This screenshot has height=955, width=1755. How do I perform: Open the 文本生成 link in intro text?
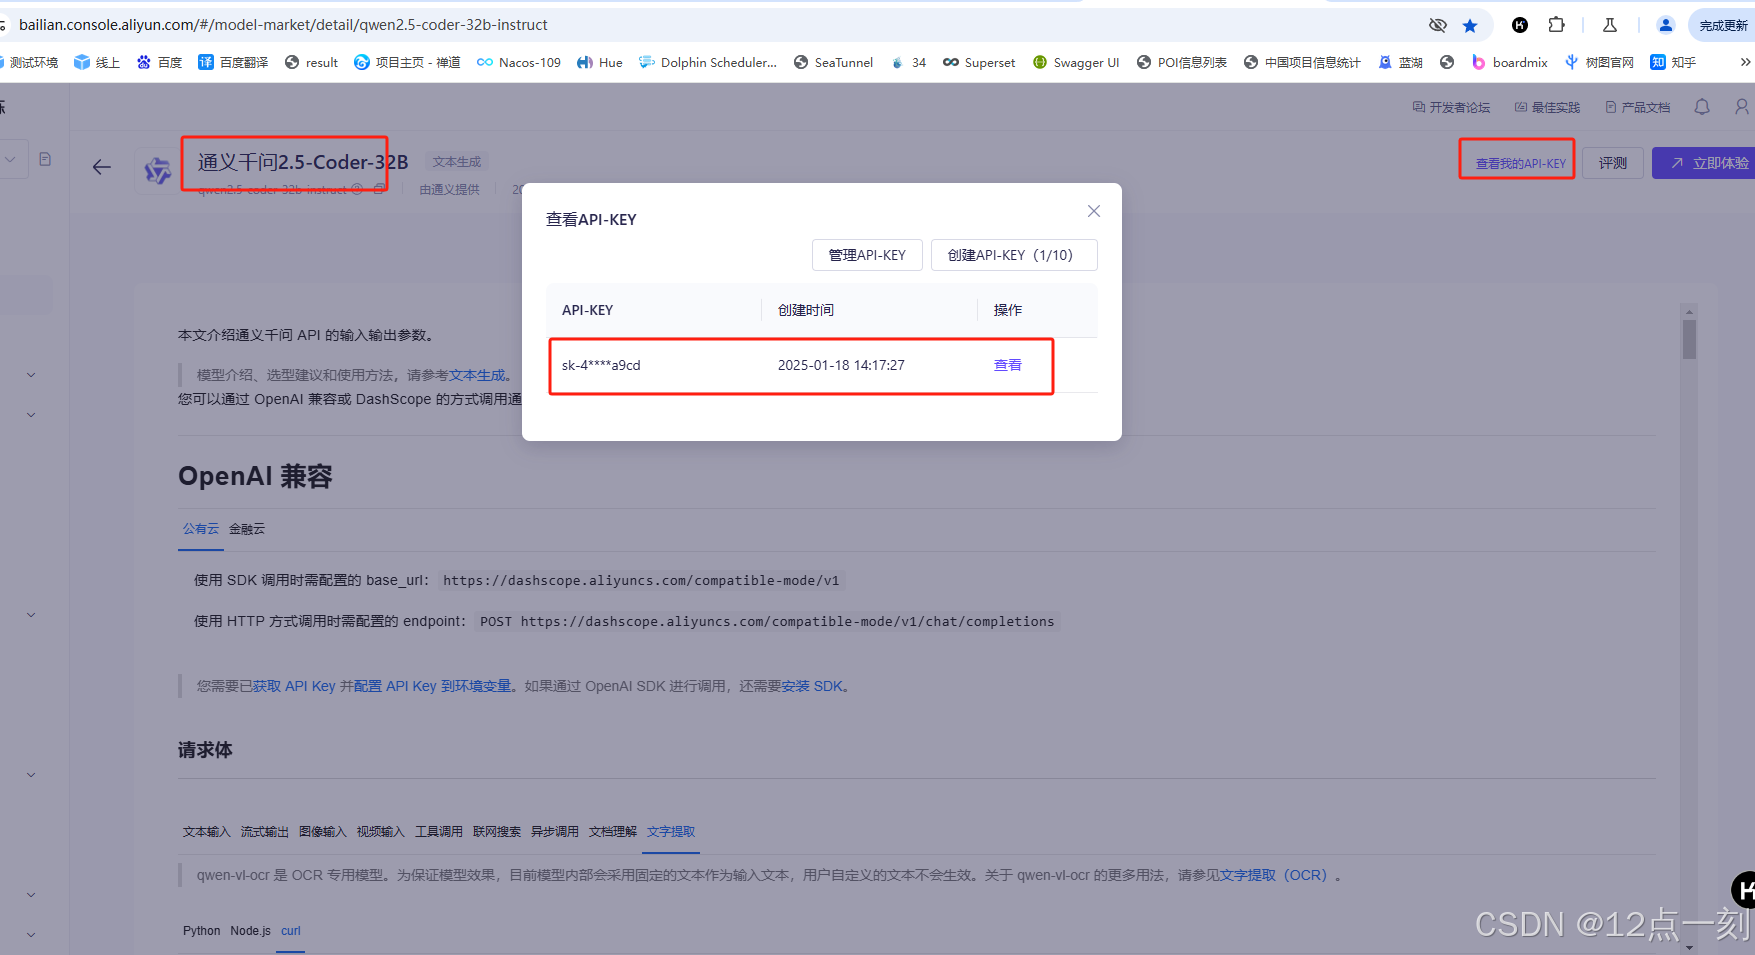(477, 375)
